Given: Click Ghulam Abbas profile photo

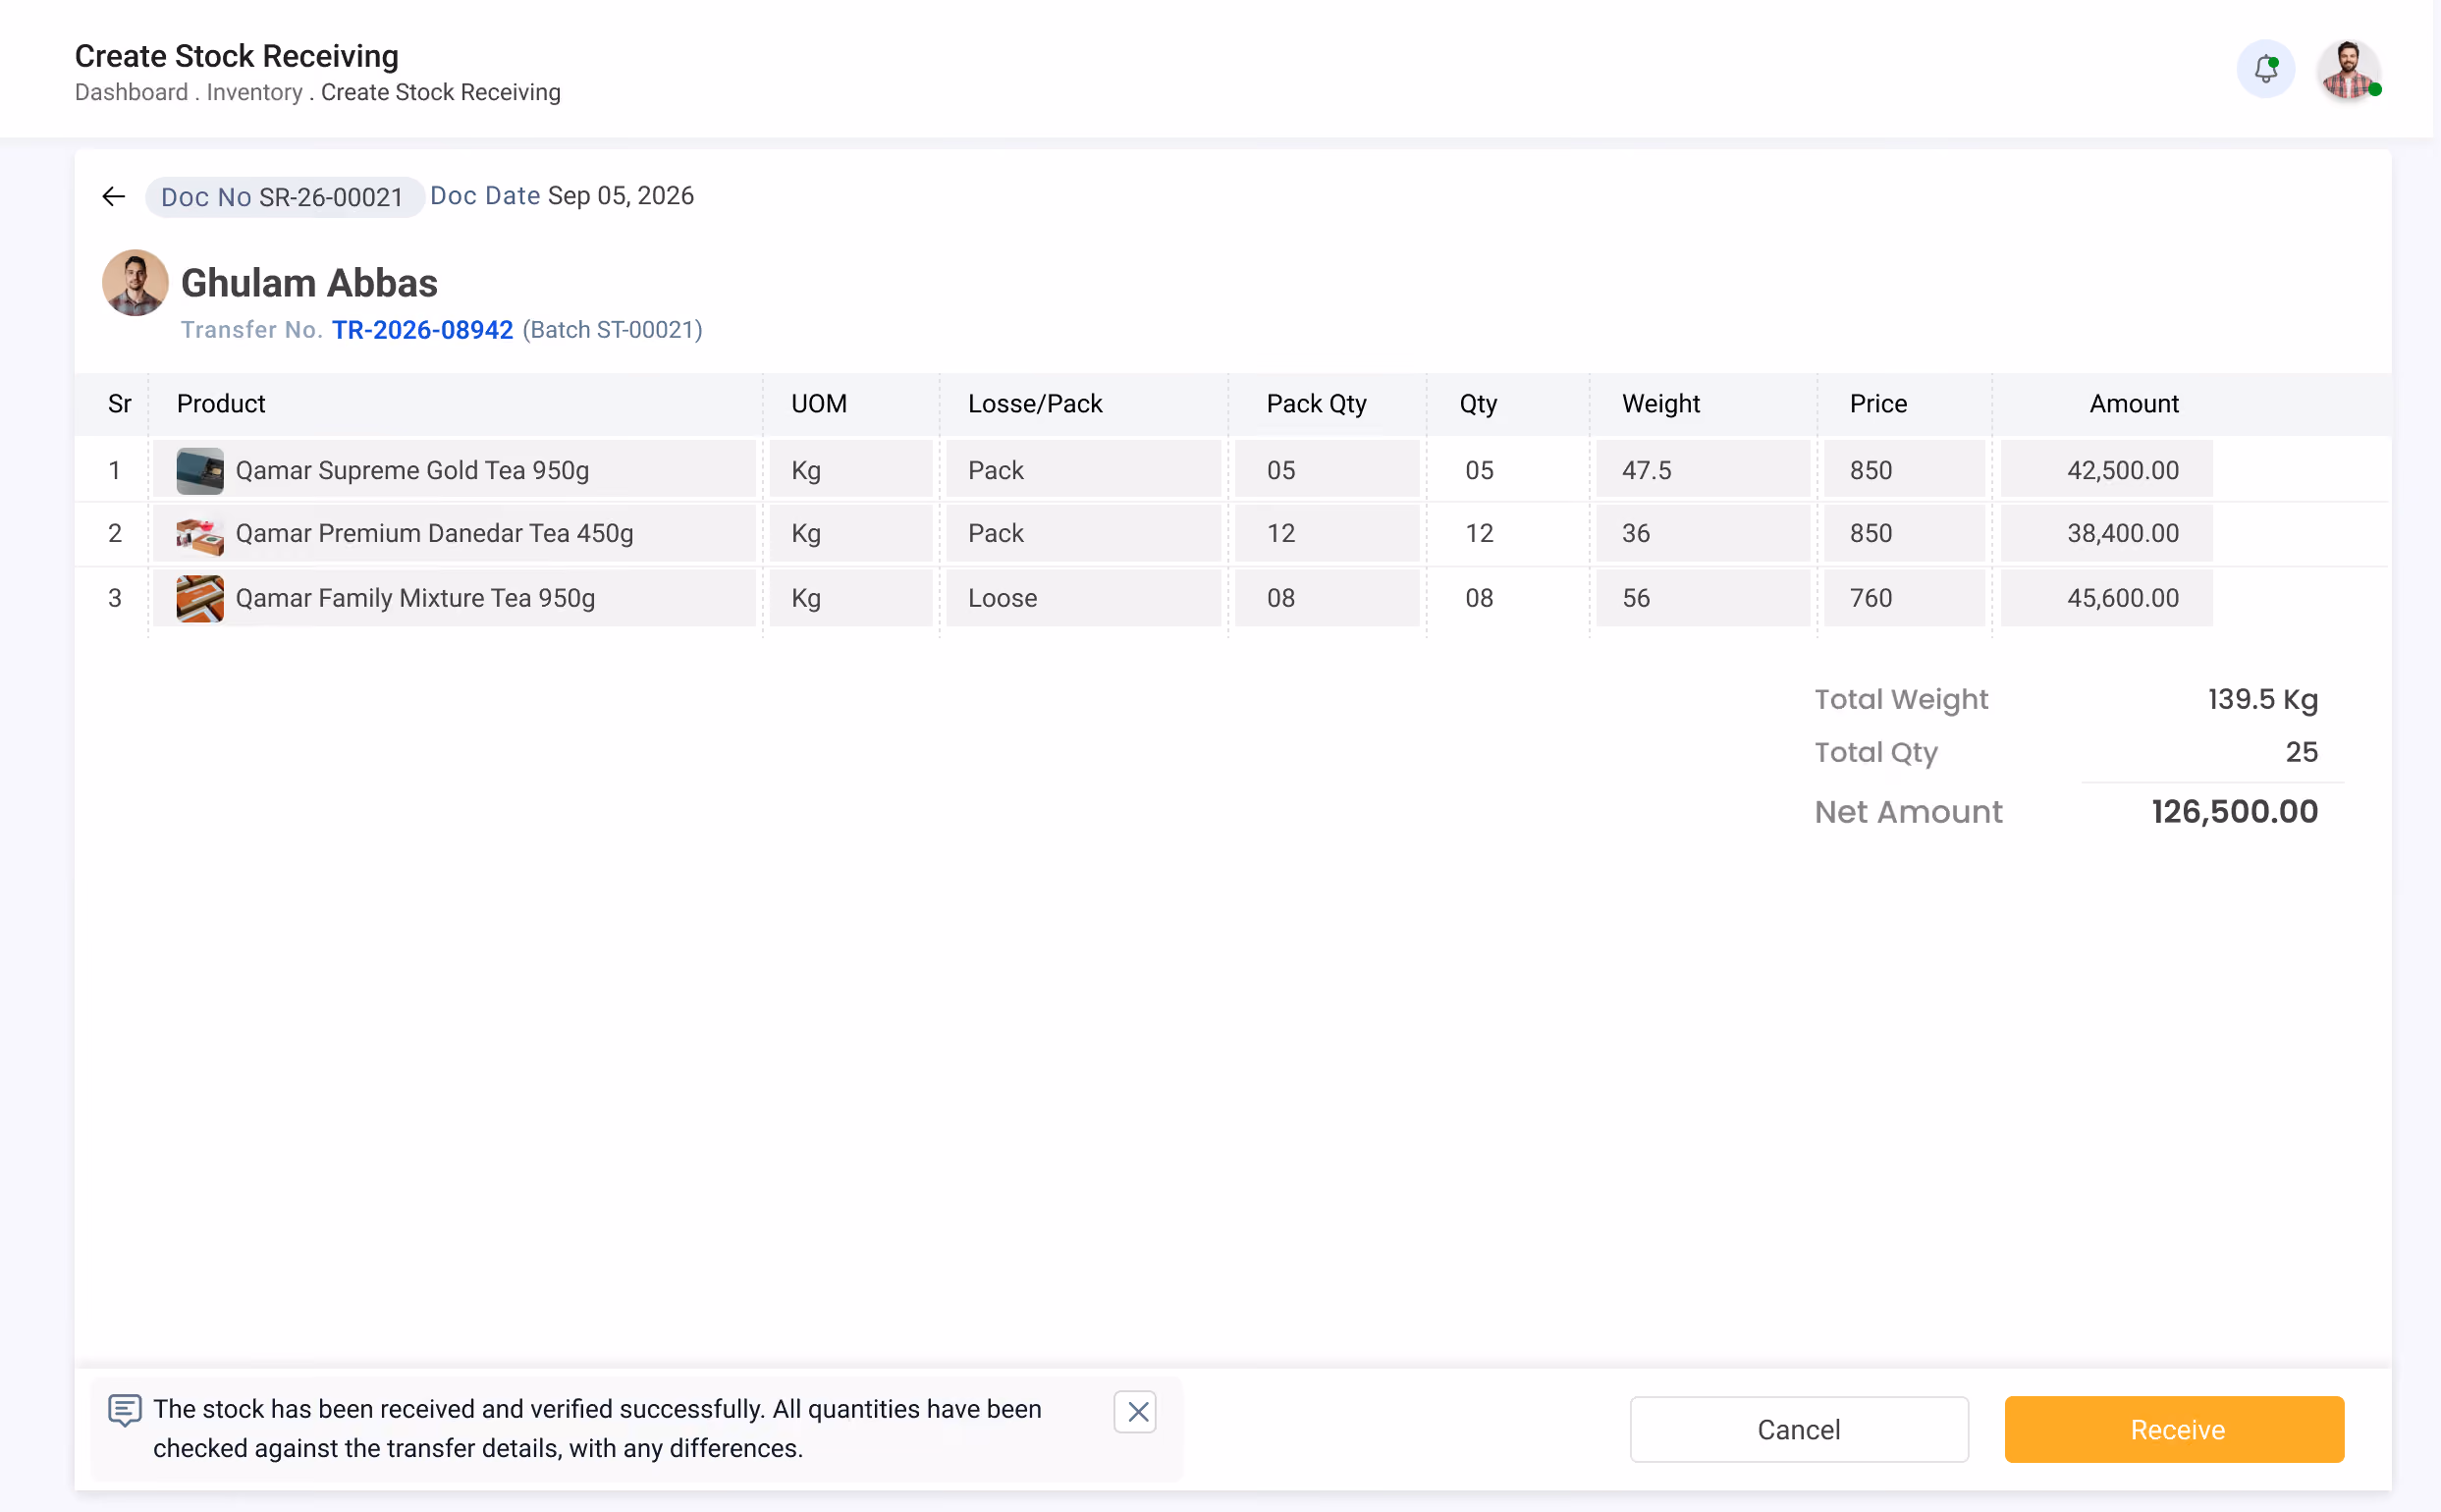Looking at the screenshot, I should (135, 283).
